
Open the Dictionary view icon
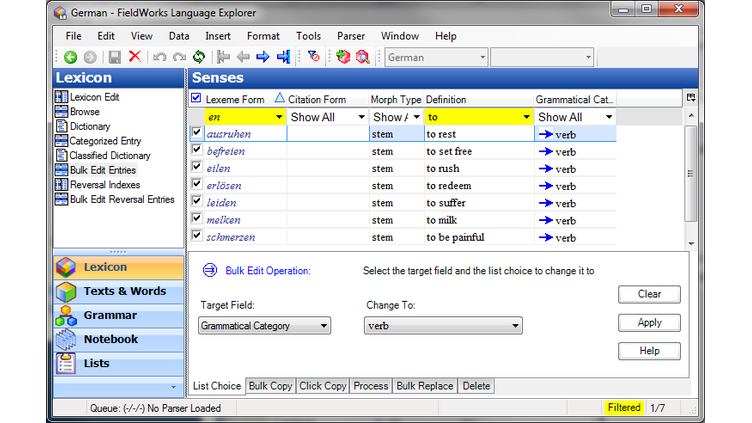[x=61, y=126]
